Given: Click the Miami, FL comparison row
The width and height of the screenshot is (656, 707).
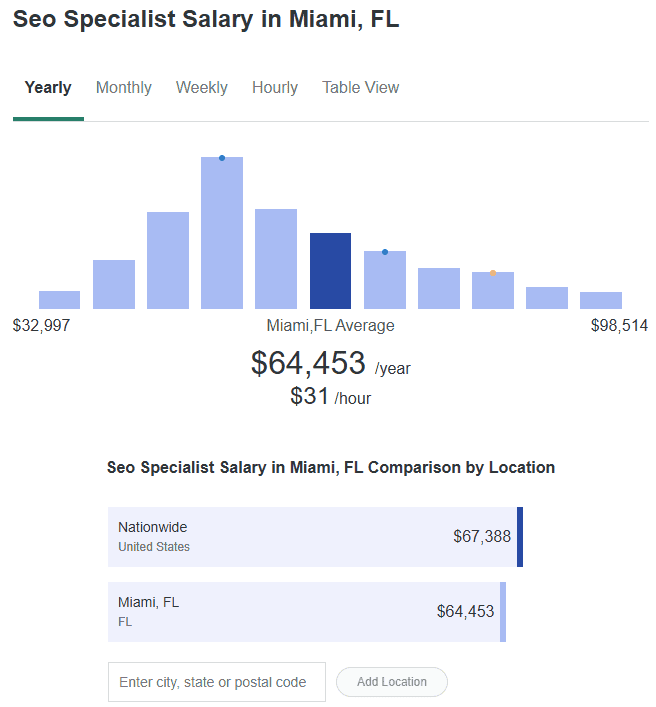Looking at the screenshot, I should 304,612.
